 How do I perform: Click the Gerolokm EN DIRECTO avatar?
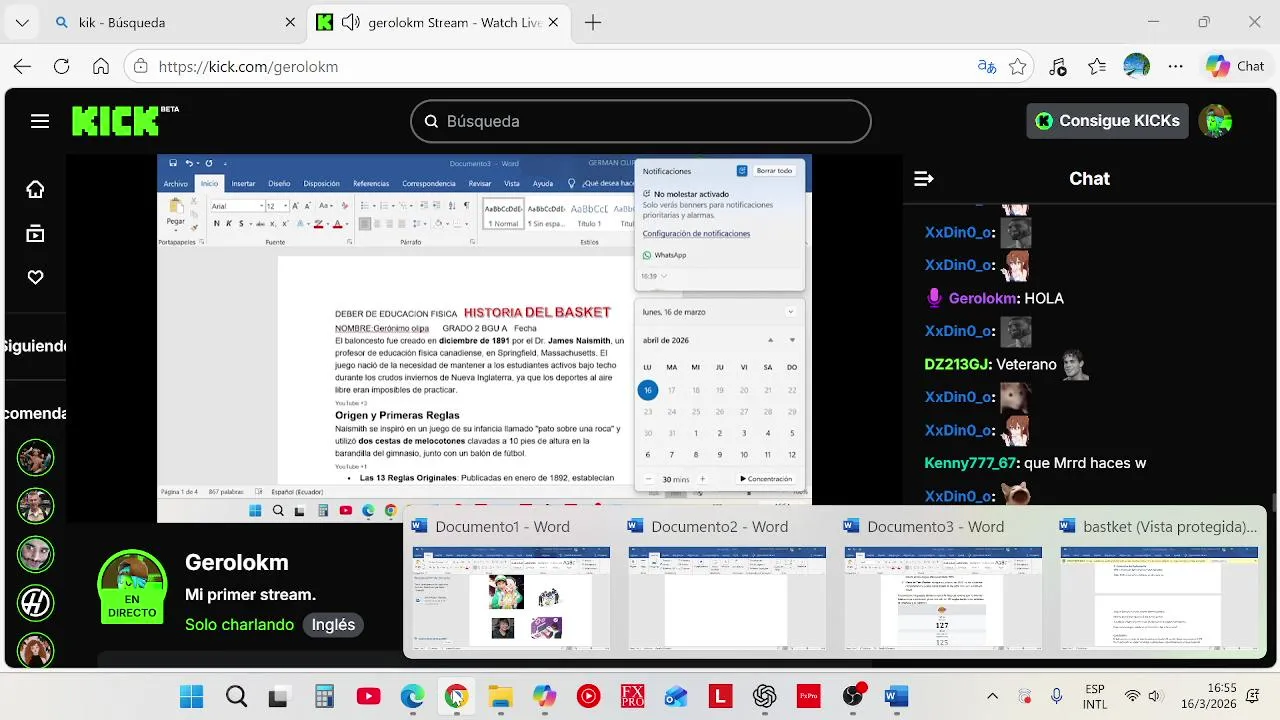coord(132,586)
